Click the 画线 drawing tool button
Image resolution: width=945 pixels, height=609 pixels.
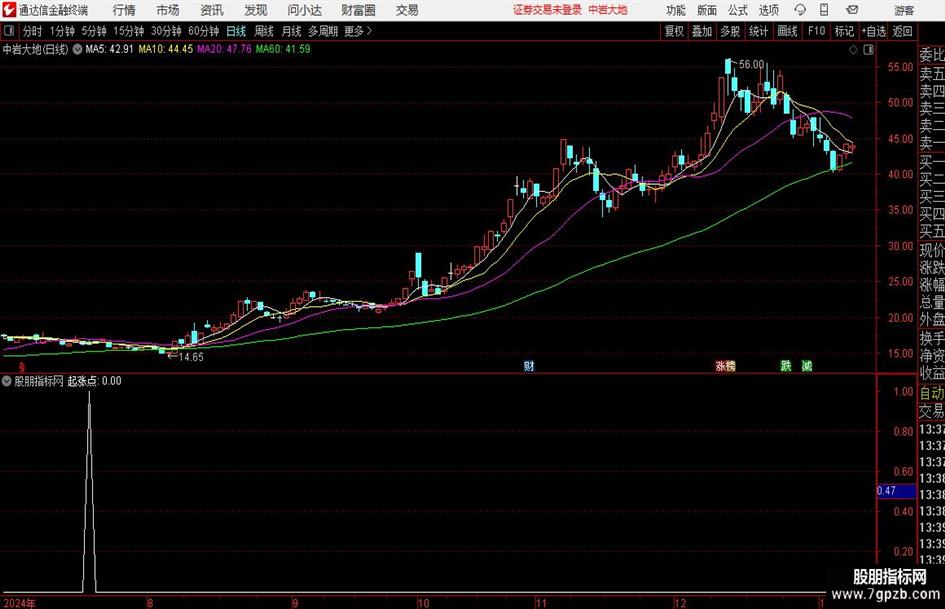point(788,31)
